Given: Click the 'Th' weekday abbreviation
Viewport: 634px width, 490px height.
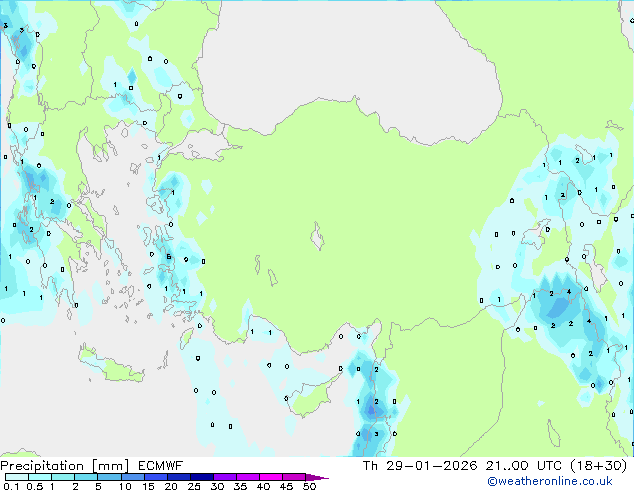Looking at the screenshot, I should [370, 466].
